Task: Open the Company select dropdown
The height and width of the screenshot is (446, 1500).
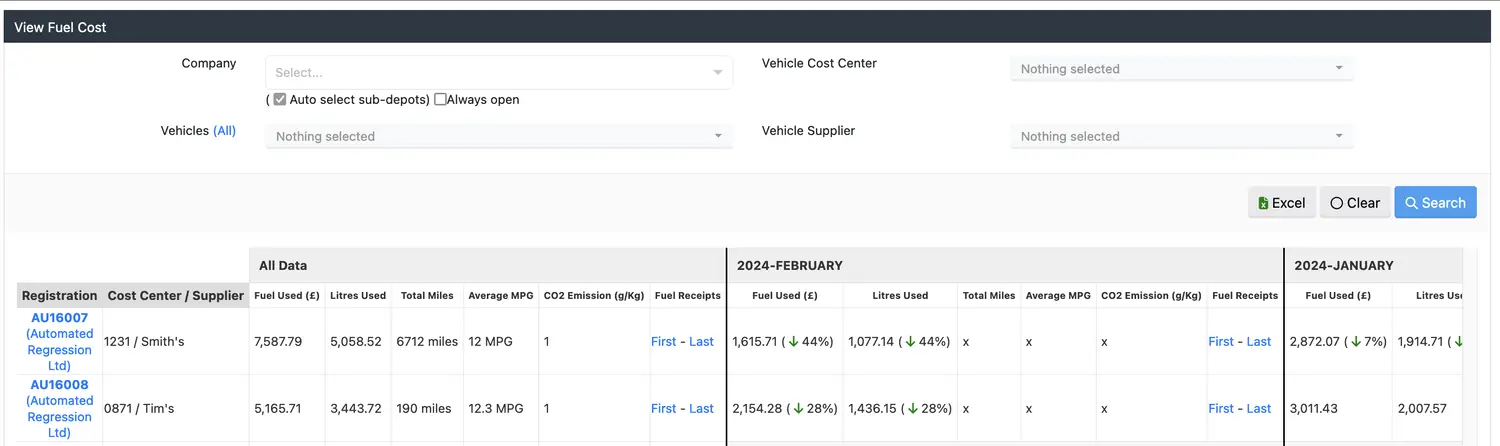Action: click(498, 72)
